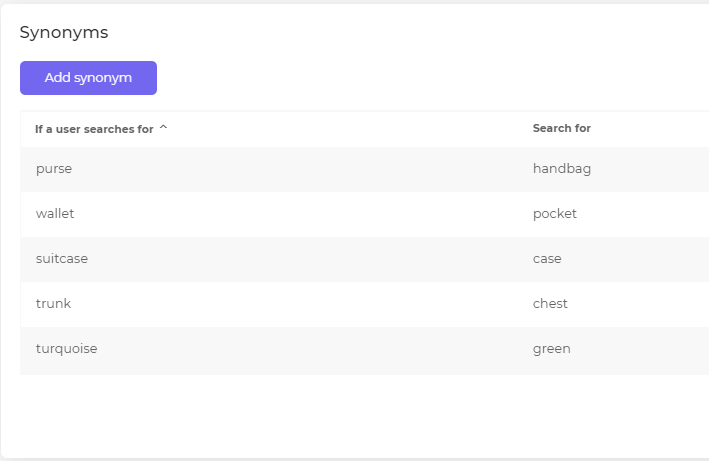
Task: Sort by 'If a user searches for' column
Action: coord(94,129)
